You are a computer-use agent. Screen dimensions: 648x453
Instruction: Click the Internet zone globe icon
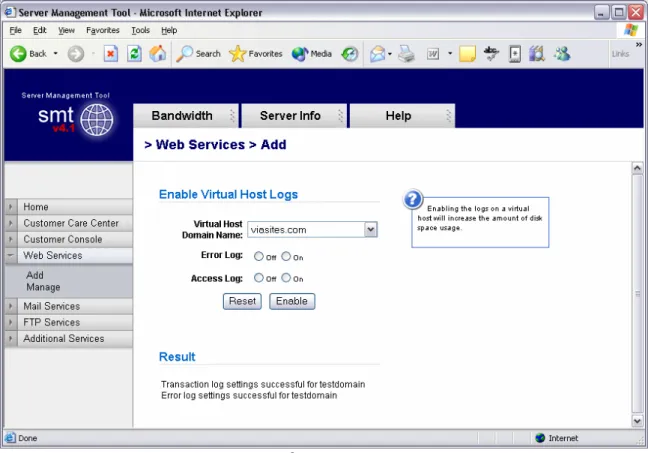[540, 438]
